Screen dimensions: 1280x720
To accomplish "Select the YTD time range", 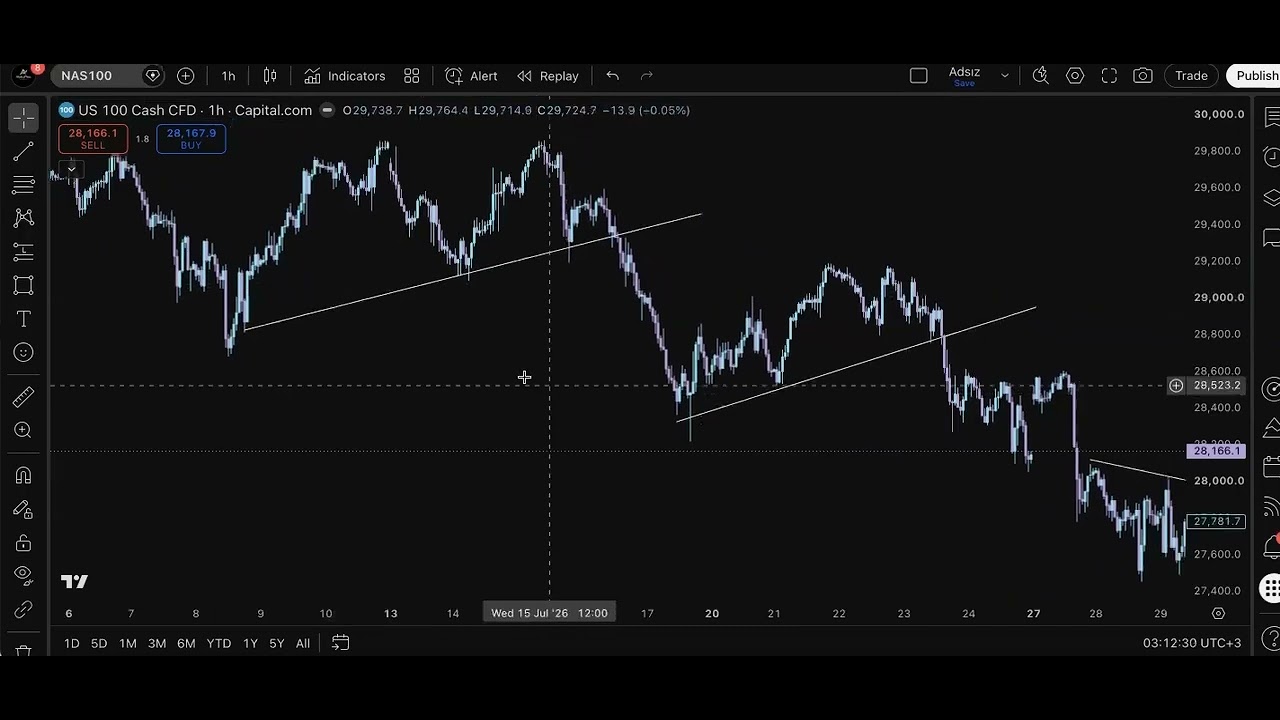I will pos(219,643).
